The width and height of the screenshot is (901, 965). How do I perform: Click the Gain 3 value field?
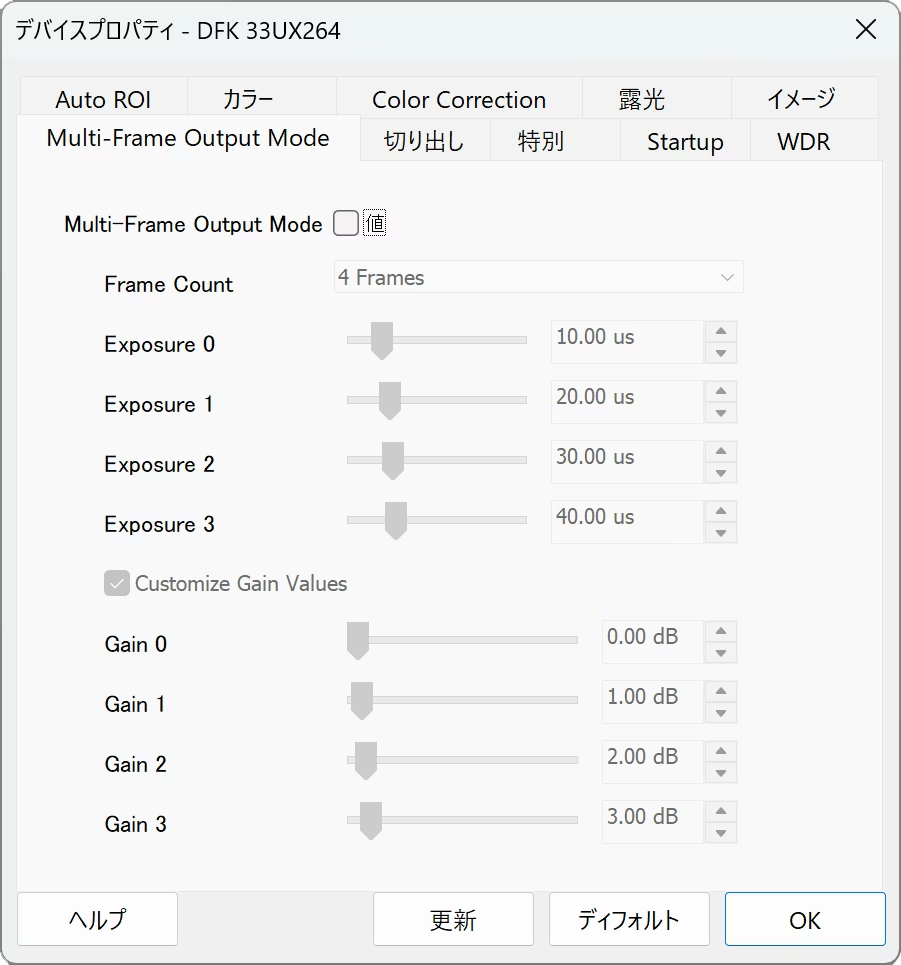[652, 817]
